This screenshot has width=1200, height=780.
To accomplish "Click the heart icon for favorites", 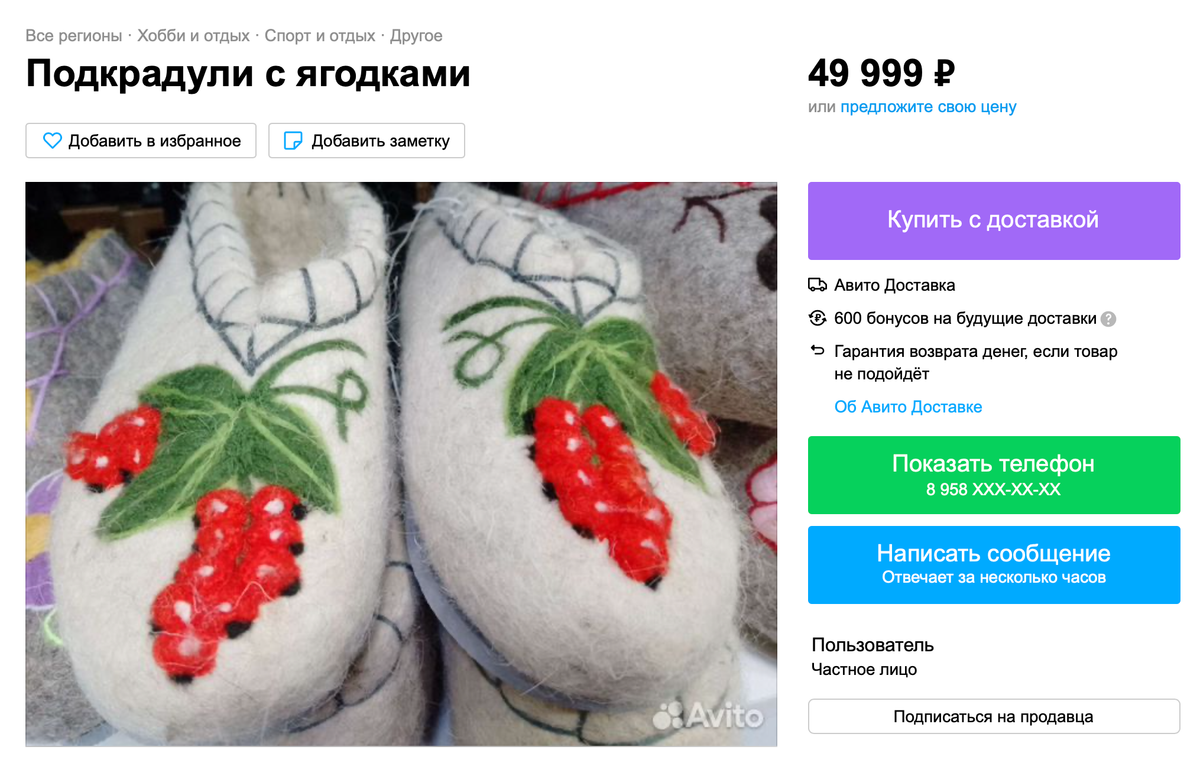I will (52, 141).
